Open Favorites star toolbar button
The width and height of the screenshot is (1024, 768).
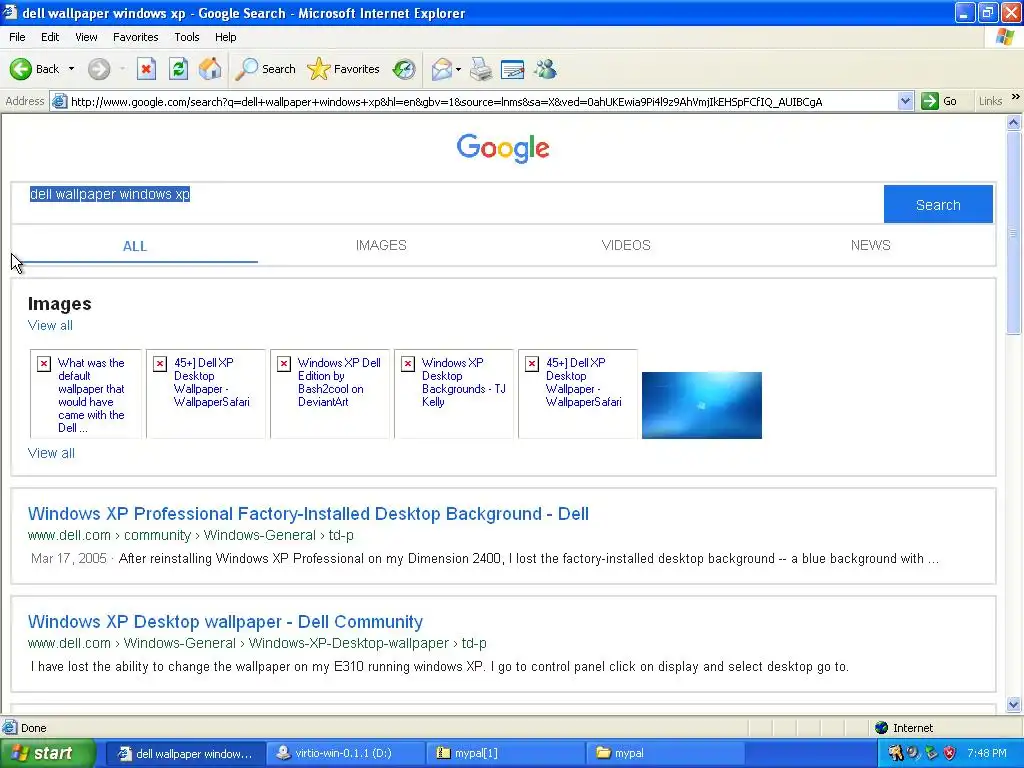tap(343, 69)
